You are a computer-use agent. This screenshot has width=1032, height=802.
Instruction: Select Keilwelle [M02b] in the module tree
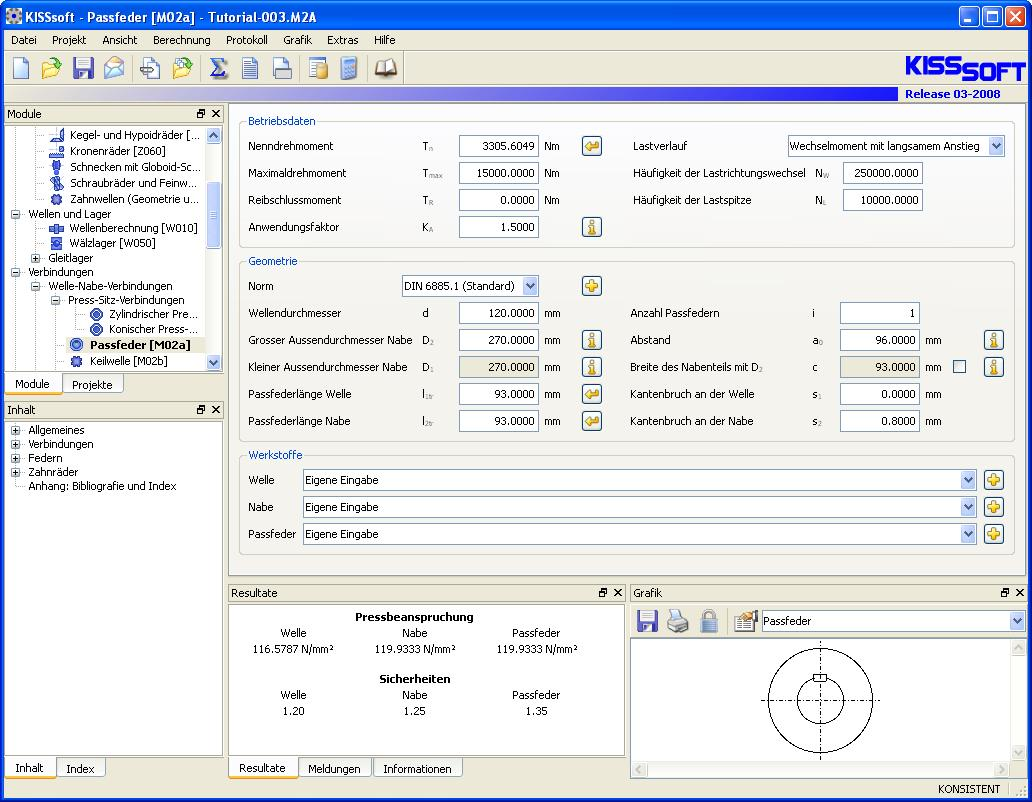128,361
